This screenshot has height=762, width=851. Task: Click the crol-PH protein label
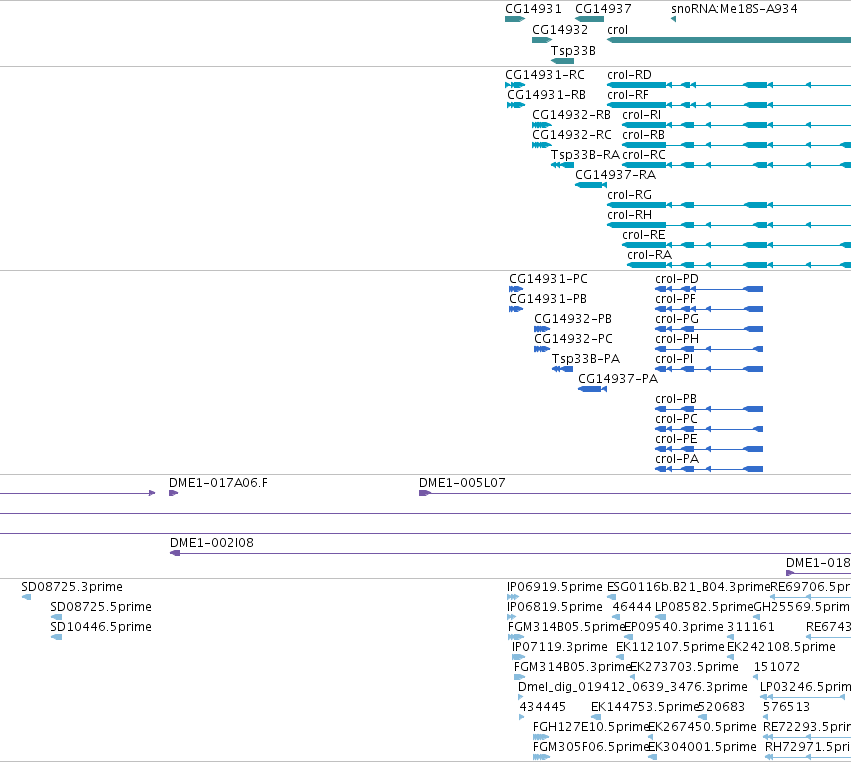pos(677,339)
